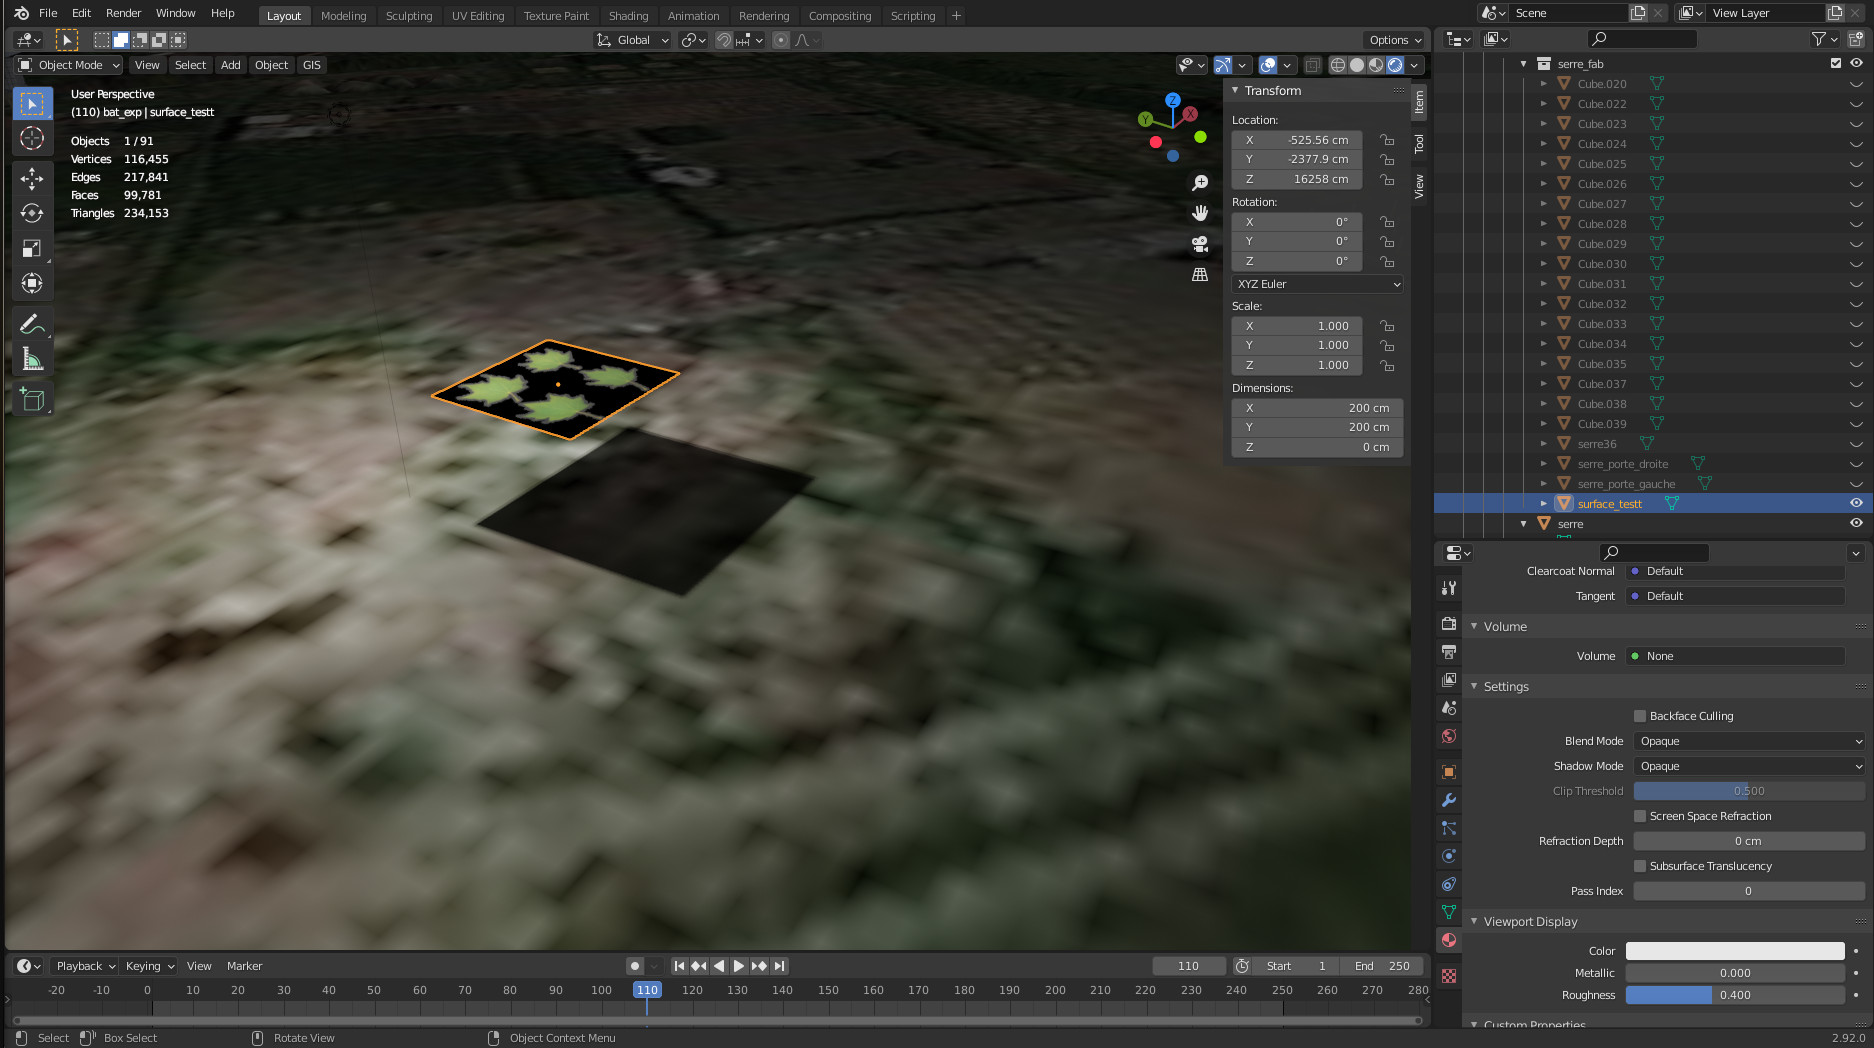Click the Zoom view magnifier icon

1200,183
